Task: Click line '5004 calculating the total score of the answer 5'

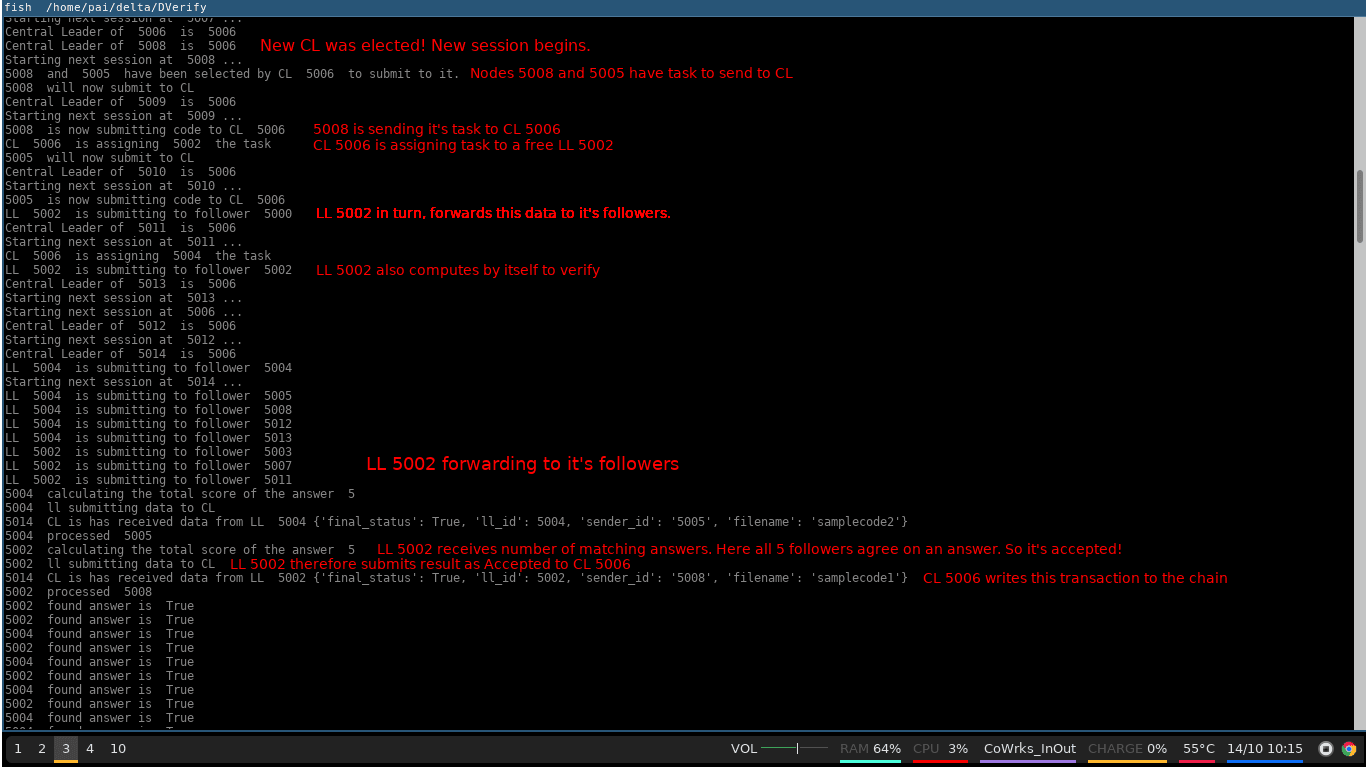Action: point(180,494)
